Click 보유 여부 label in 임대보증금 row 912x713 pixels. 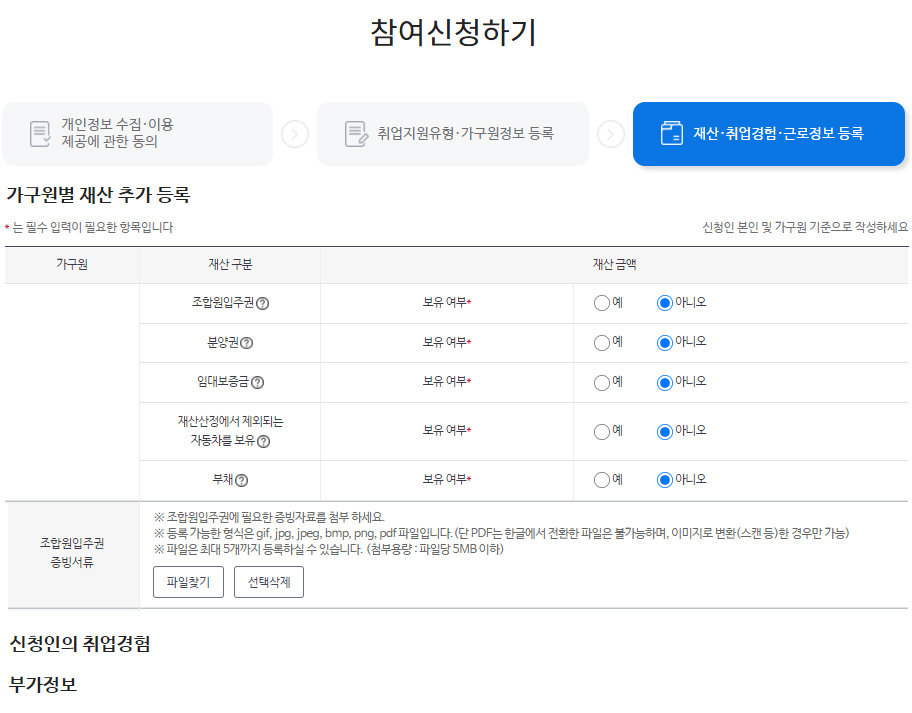445,382
